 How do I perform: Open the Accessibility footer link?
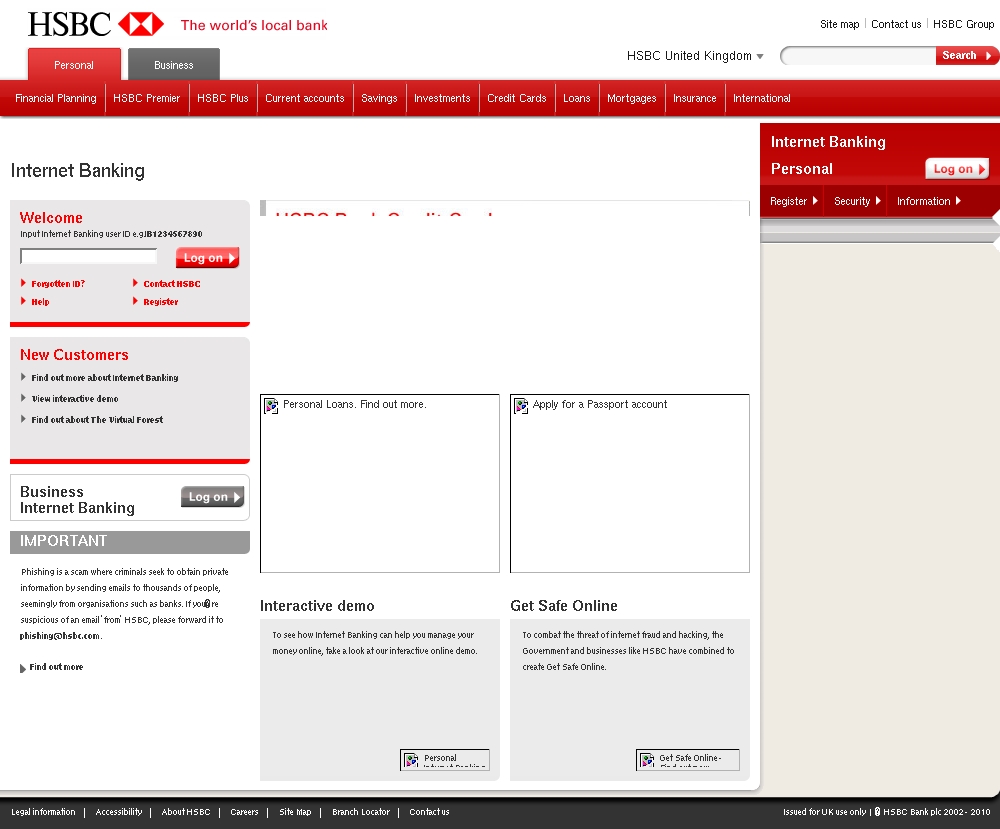[x=119, y=812]
